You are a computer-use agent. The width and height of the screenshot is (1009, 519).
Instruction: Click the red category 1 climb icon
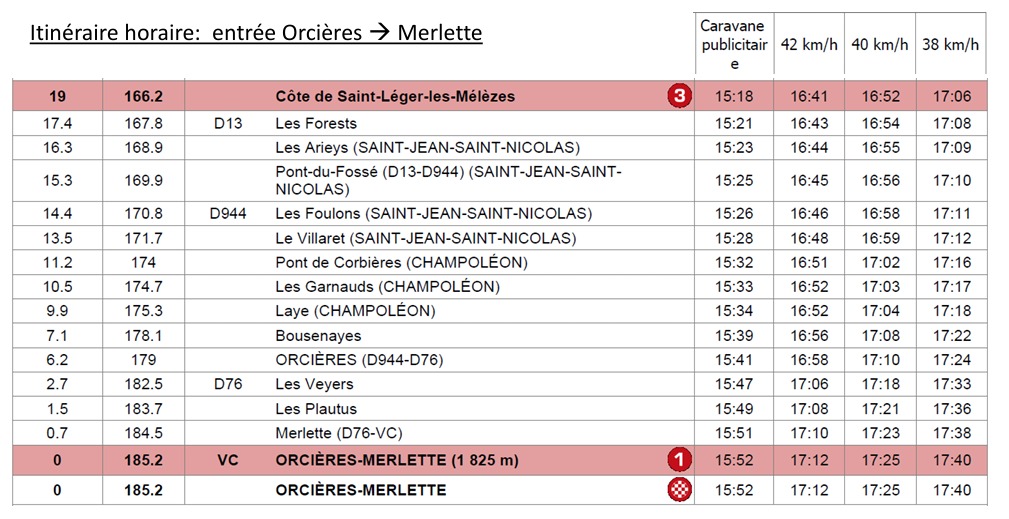(680, 460)
